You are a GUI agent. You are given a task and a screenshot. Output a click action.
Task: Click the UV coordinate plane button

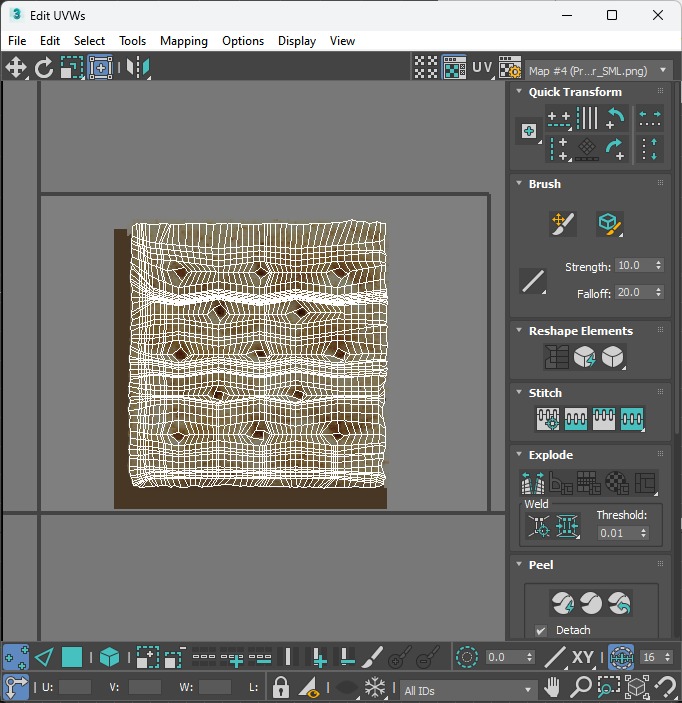[482, 68]
